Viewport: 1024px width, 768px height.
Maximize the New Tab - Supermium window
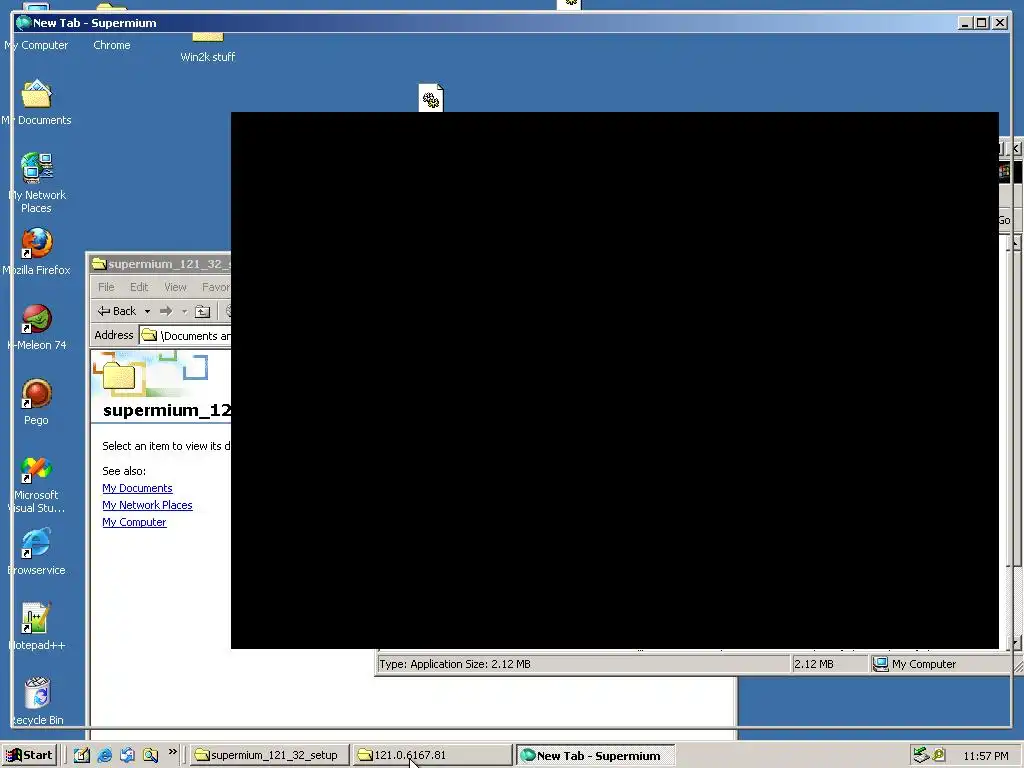tap(982, 23)
